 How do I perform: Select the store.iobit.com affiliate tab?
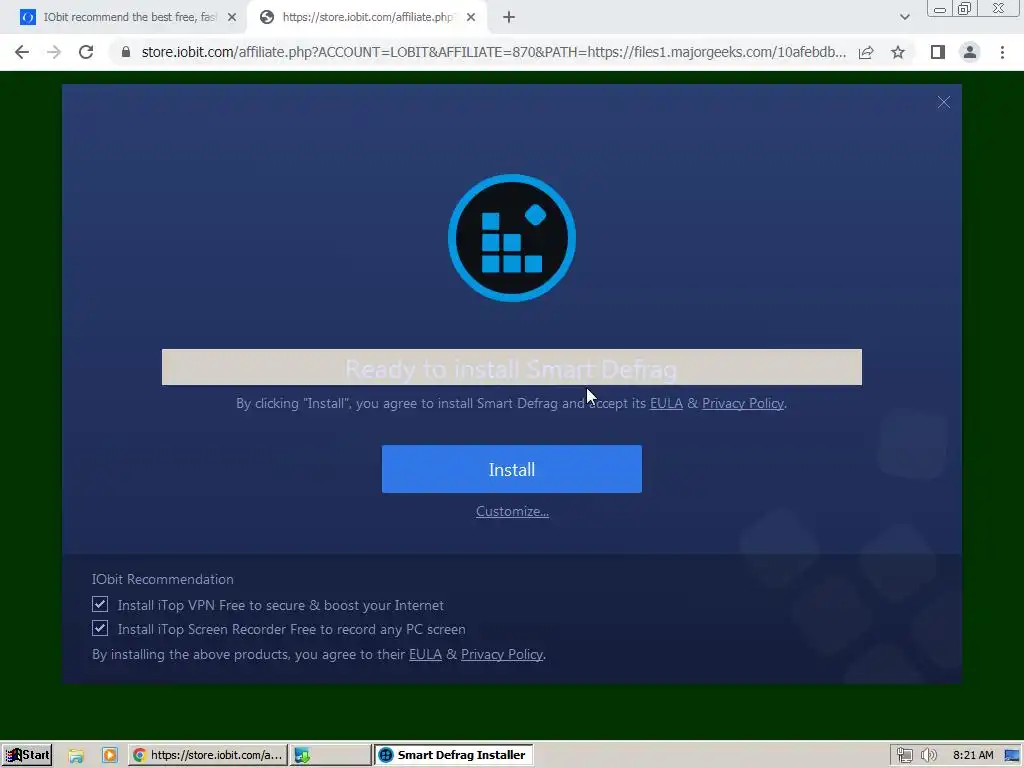click(x=366, y=17)
